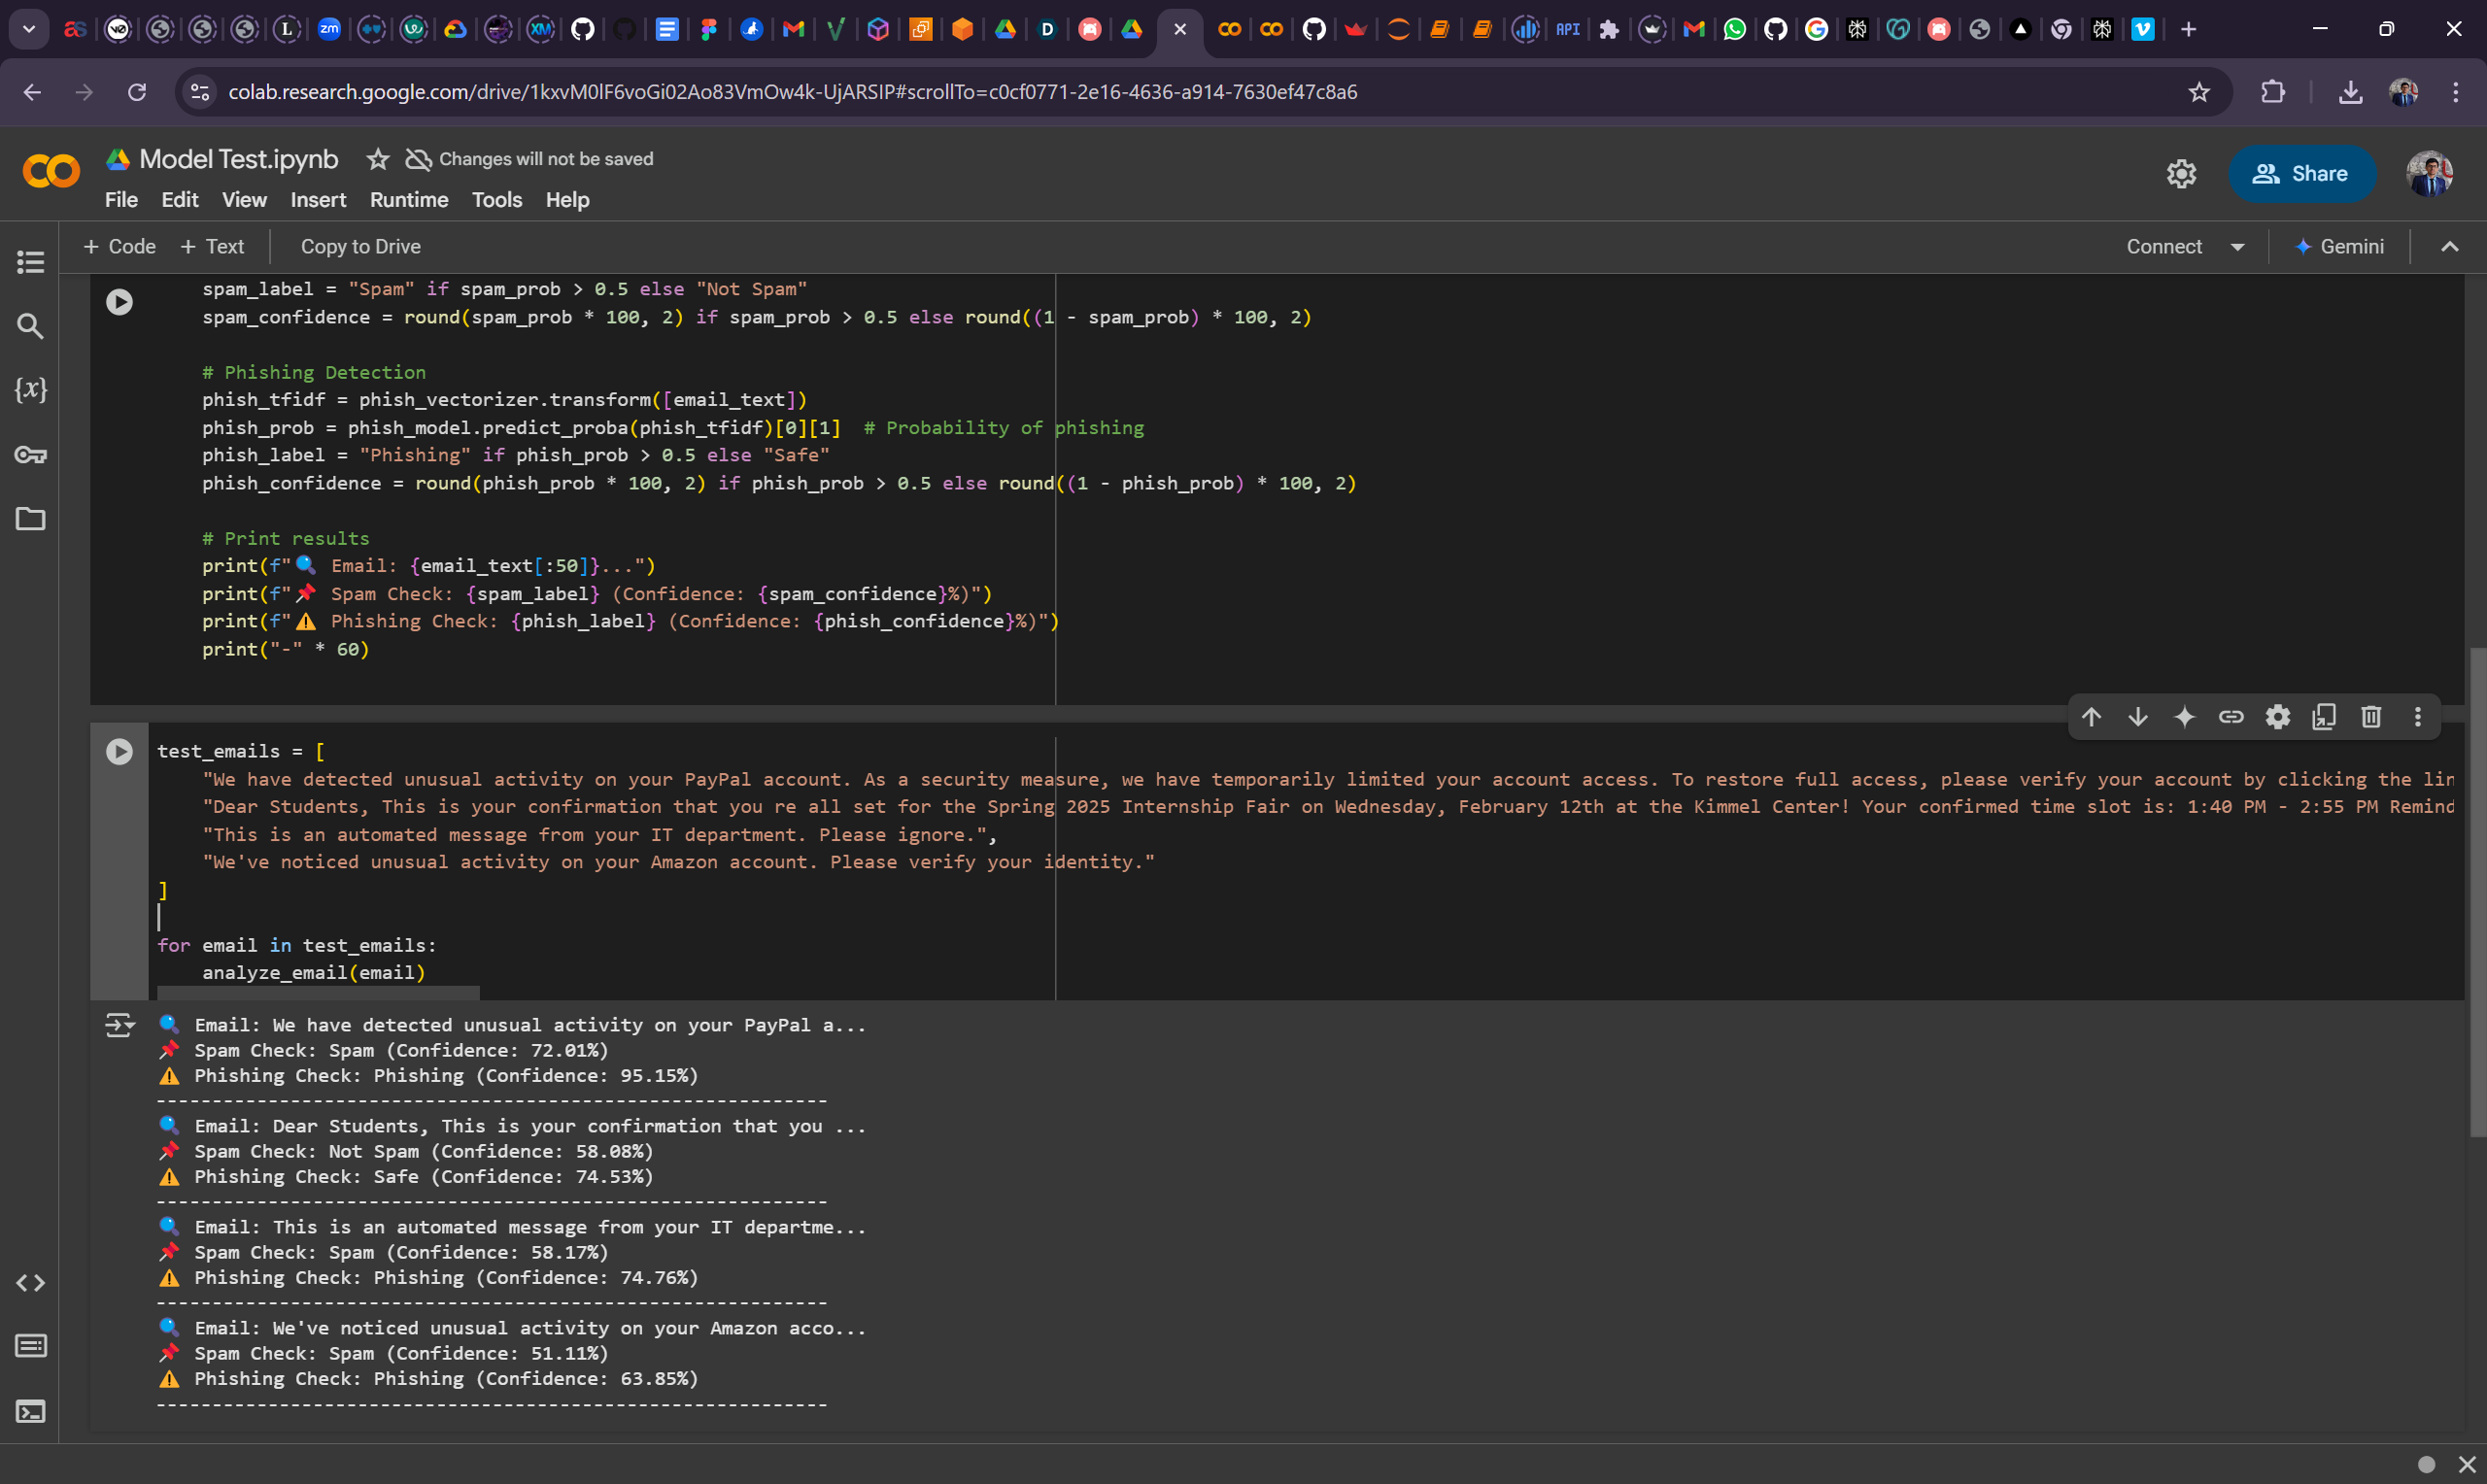Open the Find and replace search icon

pos(30,326)
